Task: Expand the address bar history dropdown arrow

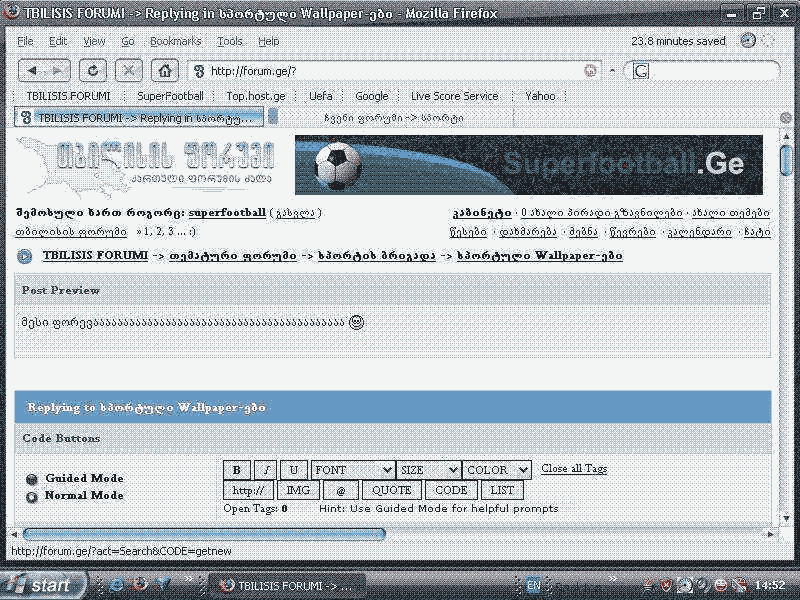Action: (612, 71)
